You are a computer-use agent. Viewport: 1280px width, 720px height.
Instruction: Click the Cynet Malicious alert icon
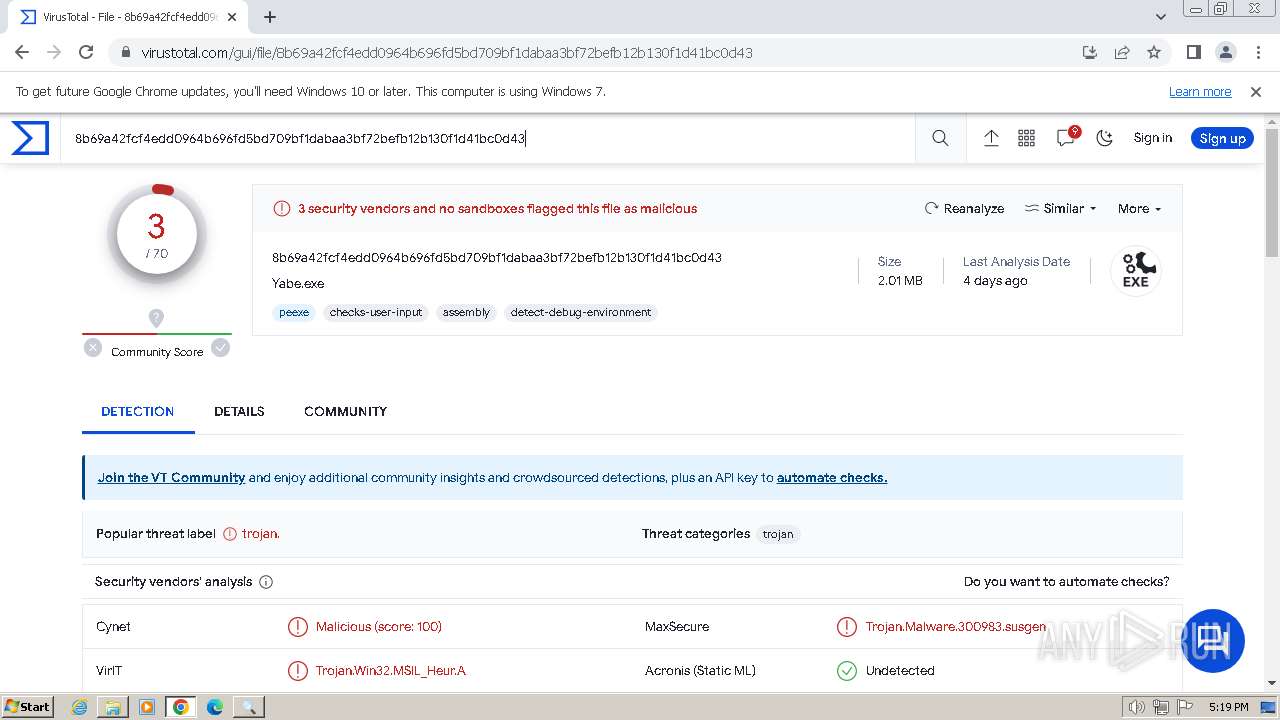[x=297, y=626]
